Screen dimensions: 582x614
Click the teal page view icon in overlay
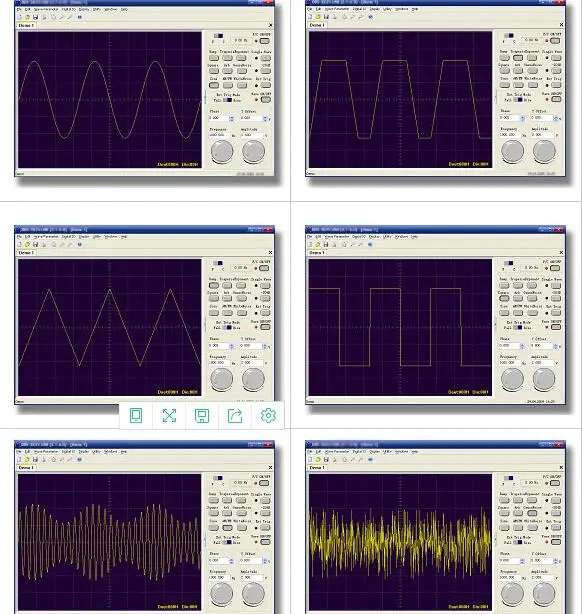[x=136, y=415]
